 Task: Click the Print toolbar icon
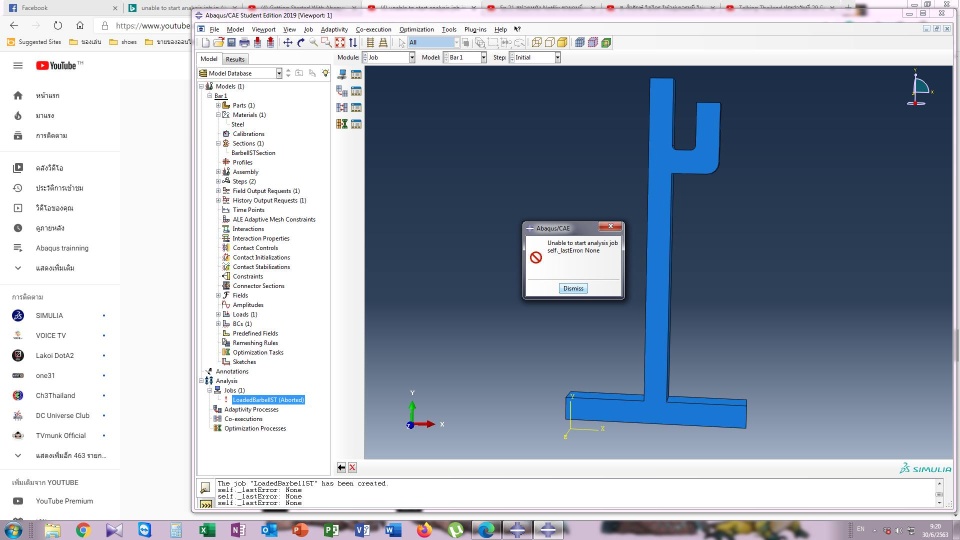point(244,42)
